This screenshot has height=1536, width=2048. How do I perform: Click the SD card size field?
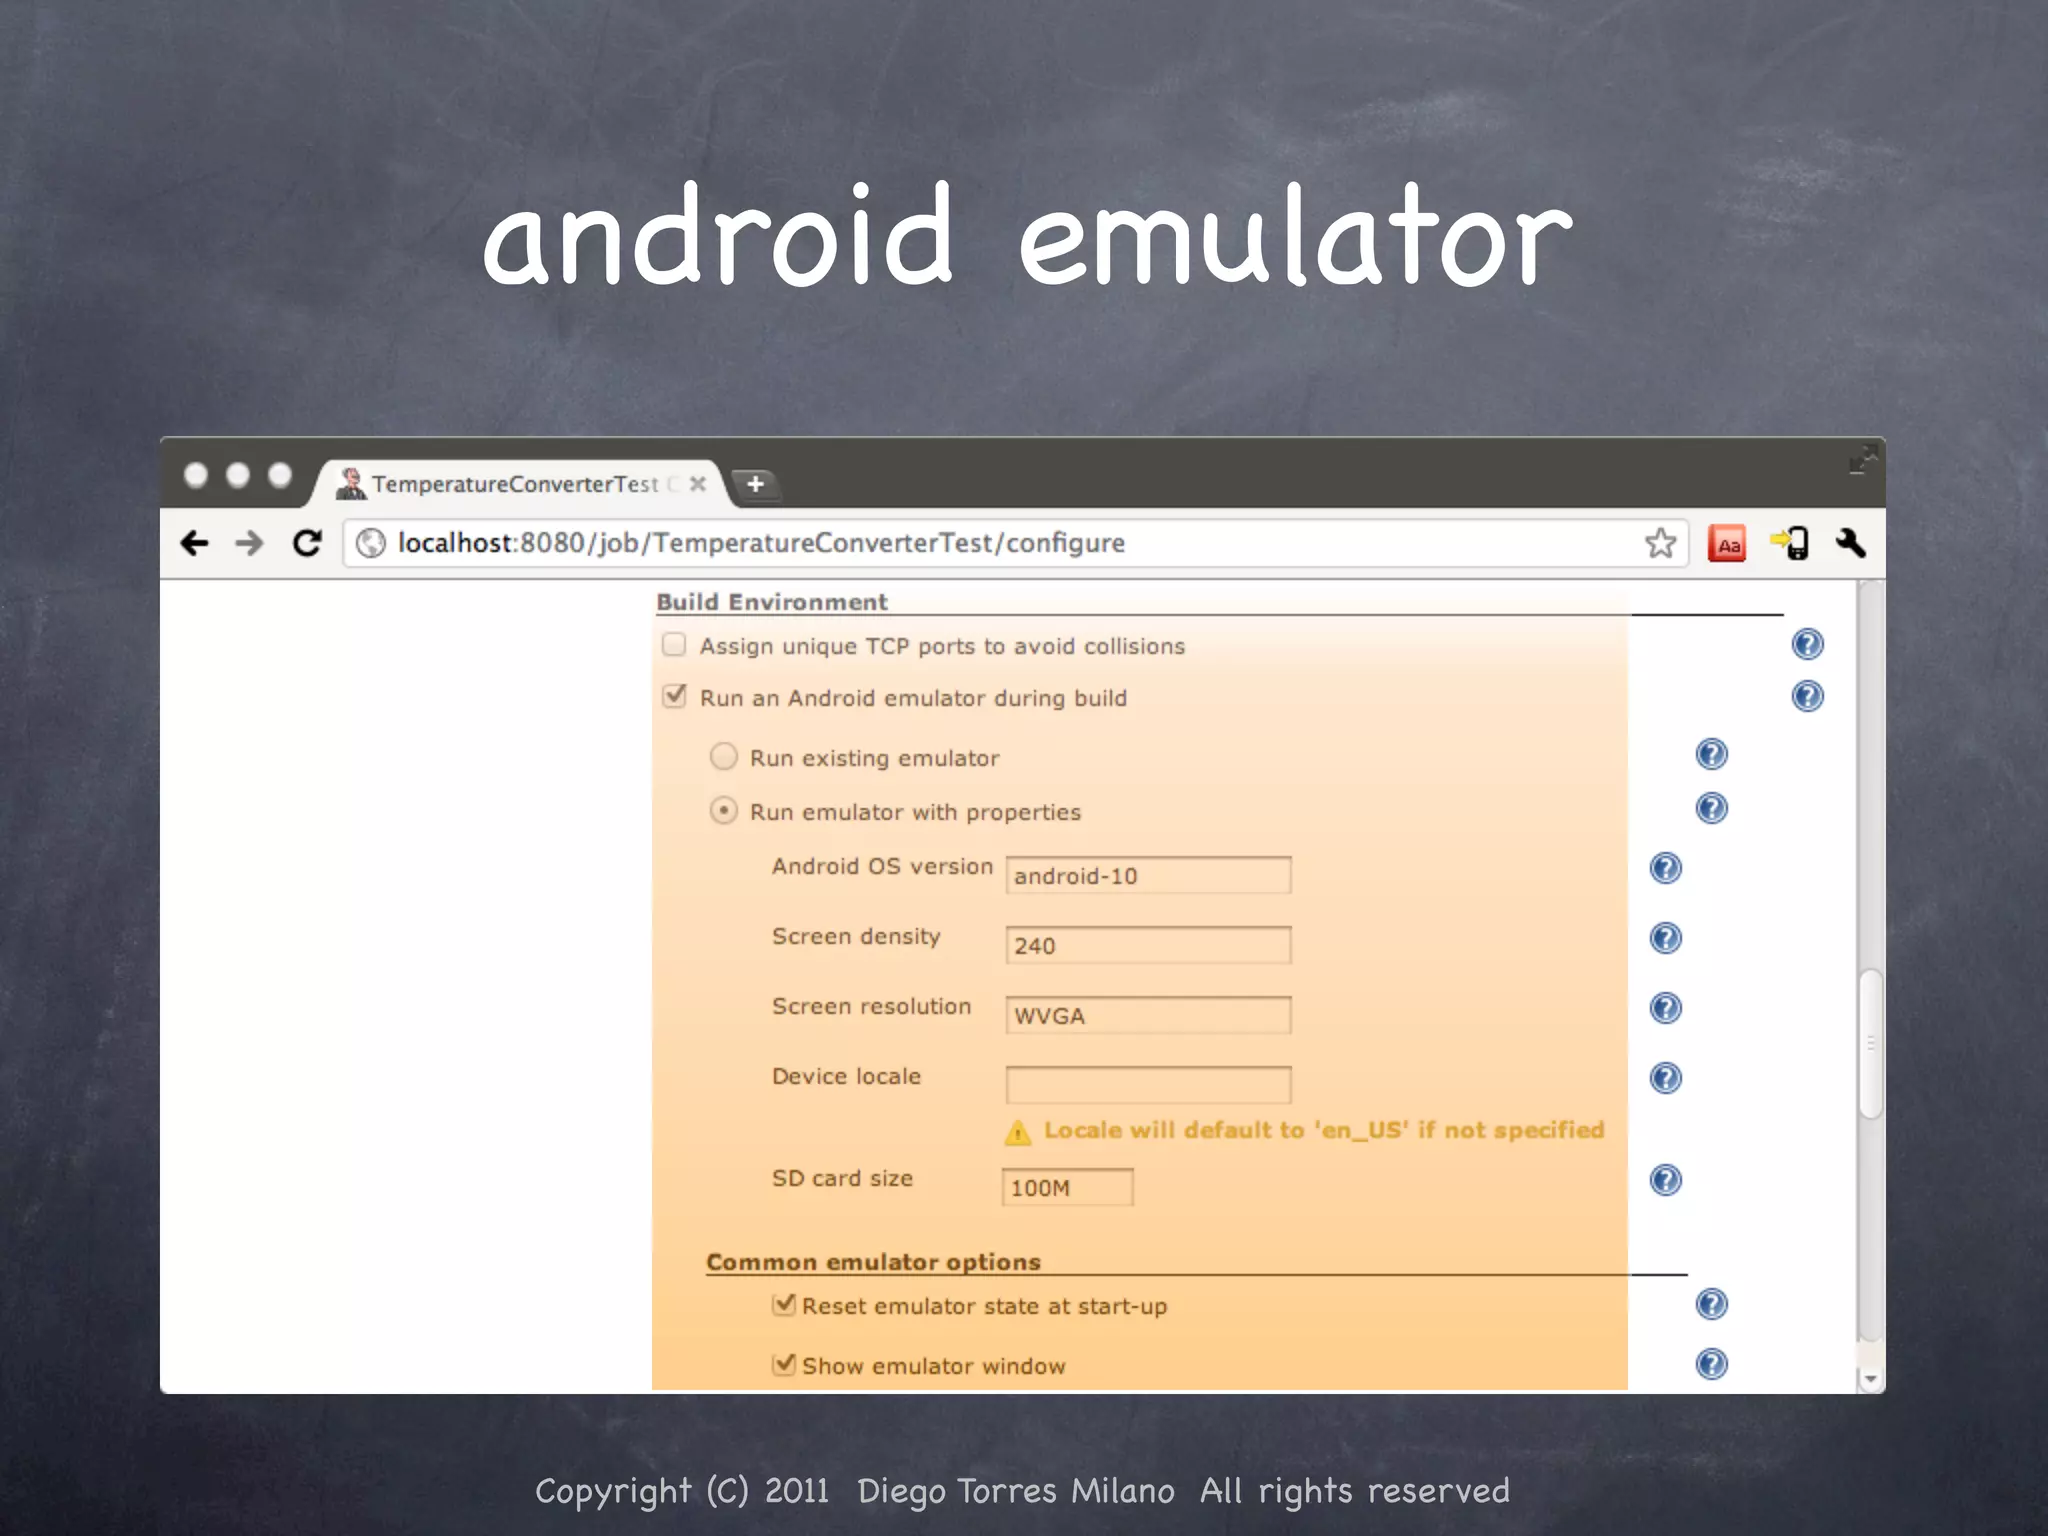(1067, 1187)
